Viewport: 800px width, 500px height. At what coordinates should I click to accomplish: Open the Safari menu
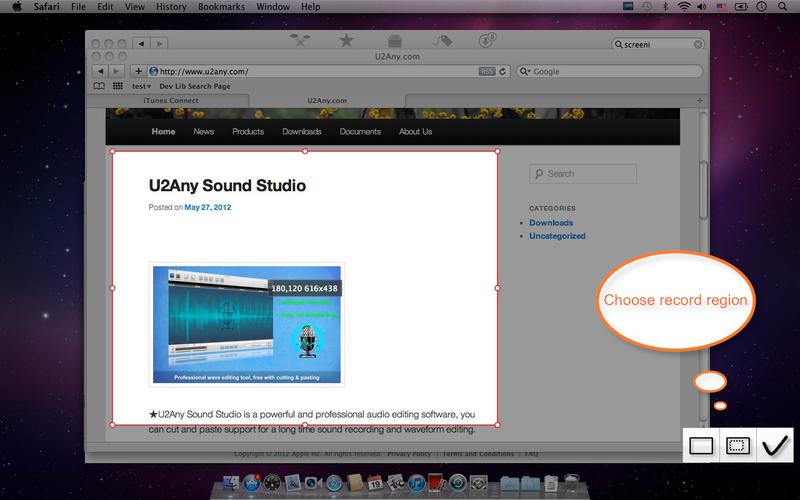tap(46, 7)
